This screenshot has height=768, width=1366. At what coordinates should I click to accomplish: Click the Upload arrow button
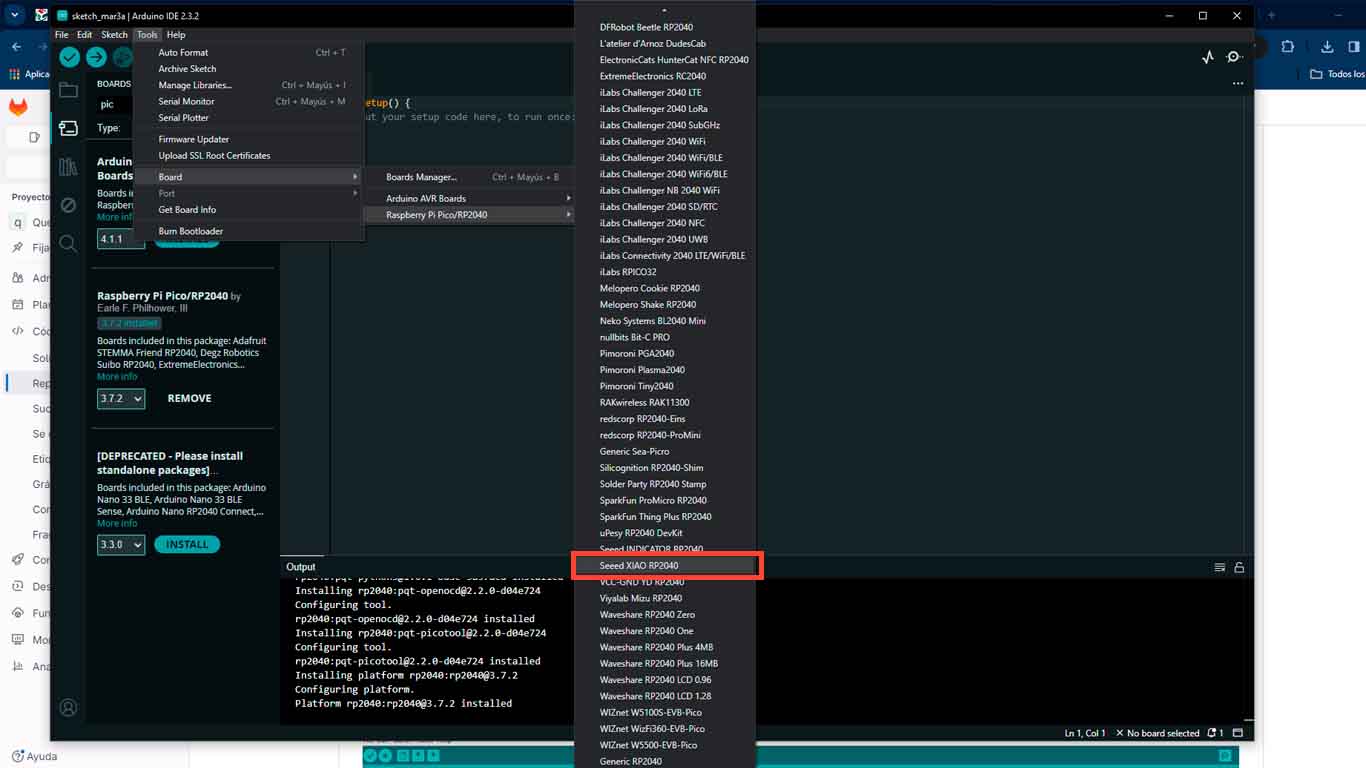coord(96,58)
